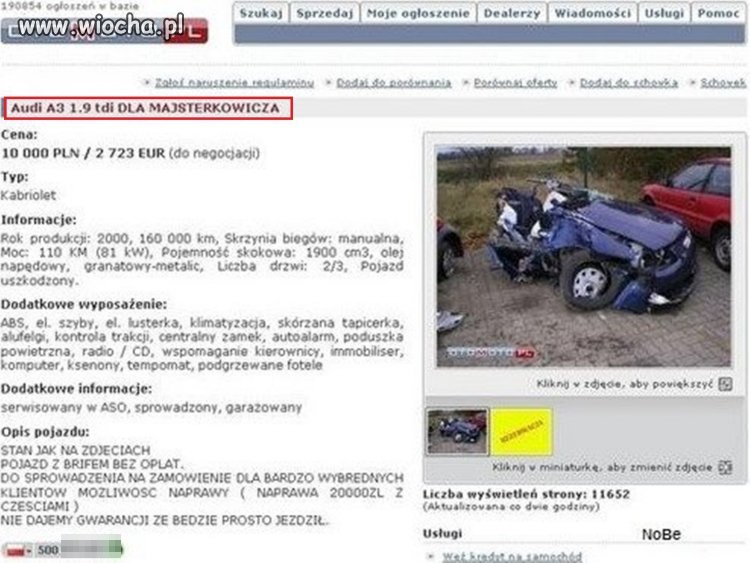Select the yellow second photo thumbnail
This screenshot has width=750, height=563.
point(522,432)
